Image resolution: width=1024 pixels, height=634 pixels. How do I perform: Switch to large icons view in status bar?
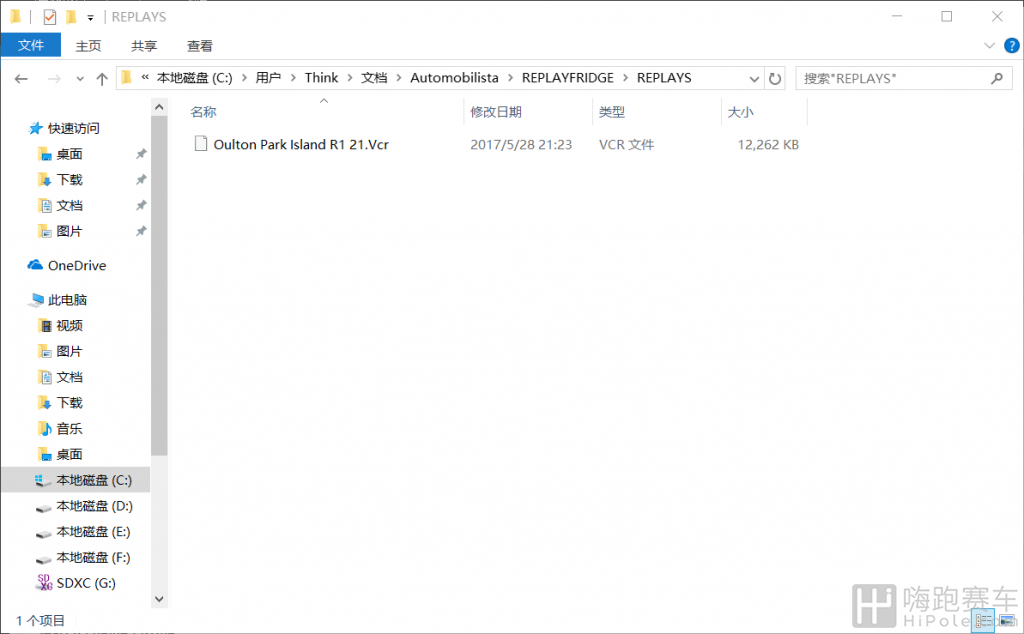tap(1007, 620)
